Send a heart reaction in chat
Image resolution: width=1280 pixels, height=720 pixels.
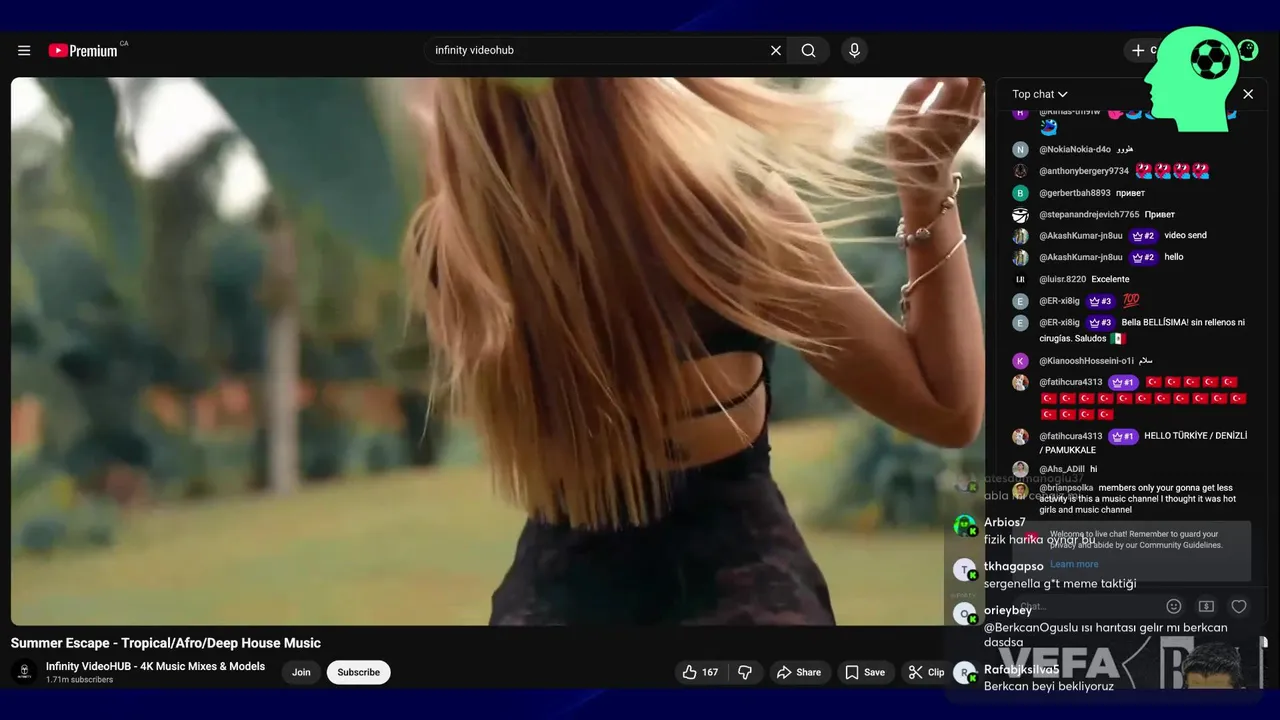tap(1239, 606)
